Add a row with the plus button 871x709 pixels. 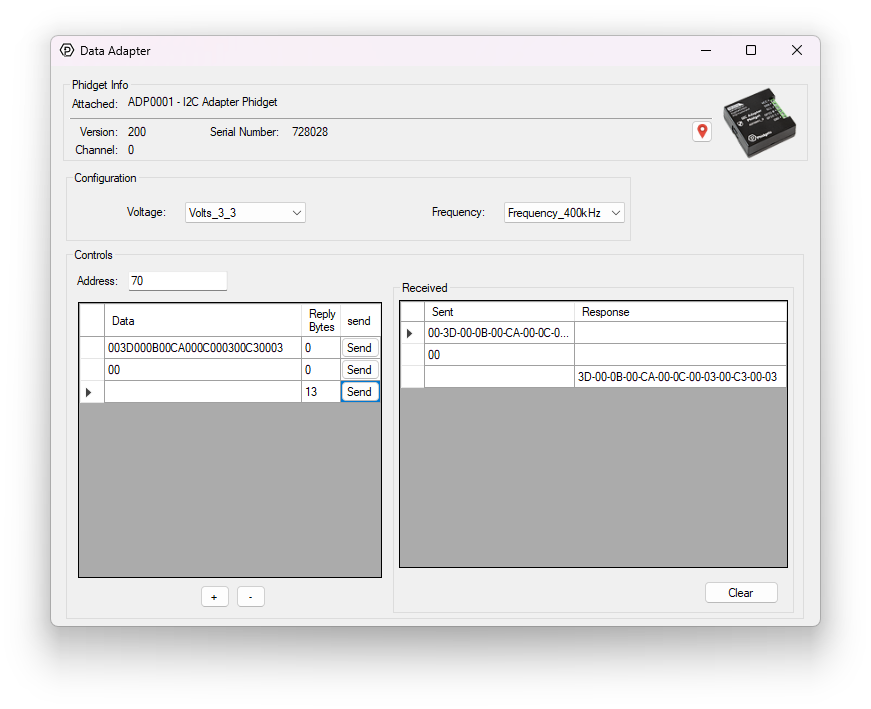click(x=214, y=597)
